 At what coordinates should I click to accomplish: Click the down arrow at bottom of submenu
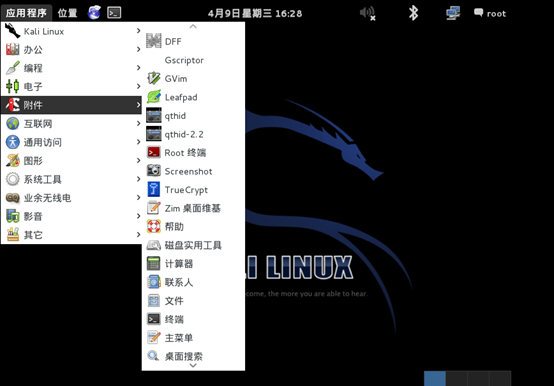(193, 366)
